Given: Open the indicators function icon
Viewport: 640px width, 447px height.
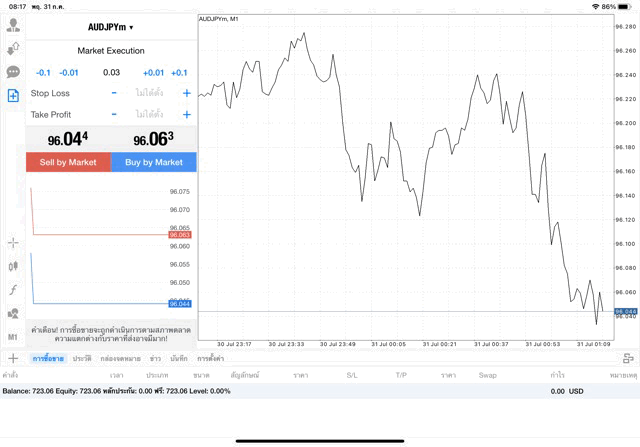Looking at the screenshot, I should (13, 290).
